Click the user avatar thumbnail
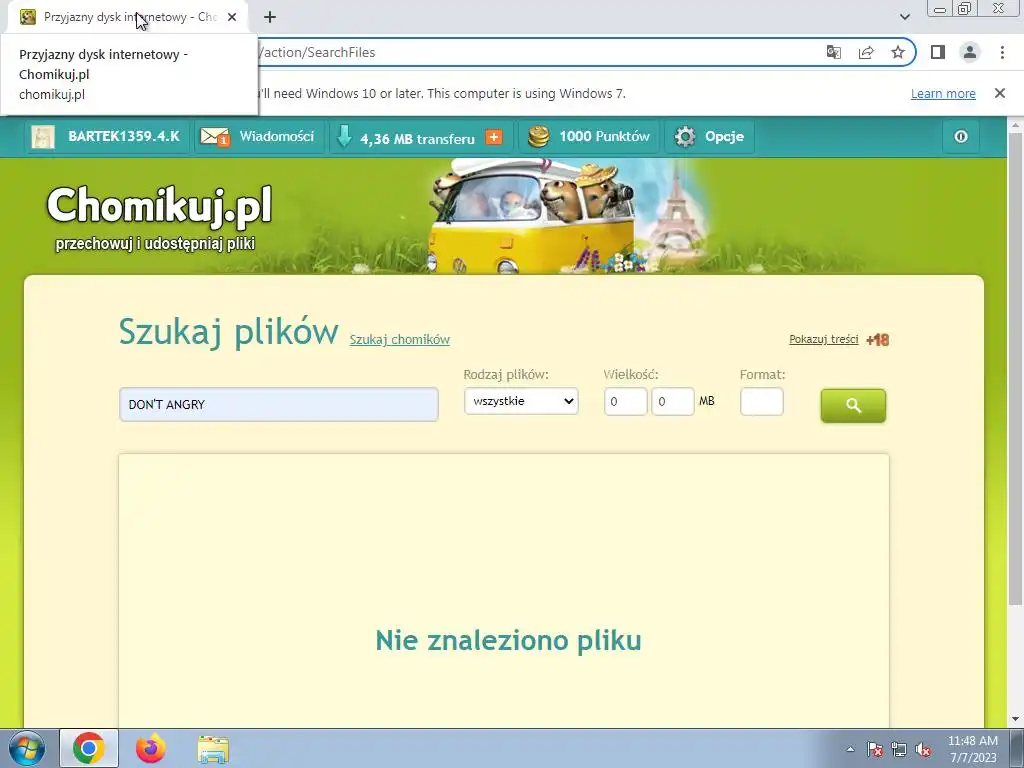Viewport: 1024px width, 768px height. [x=43, y=136]
